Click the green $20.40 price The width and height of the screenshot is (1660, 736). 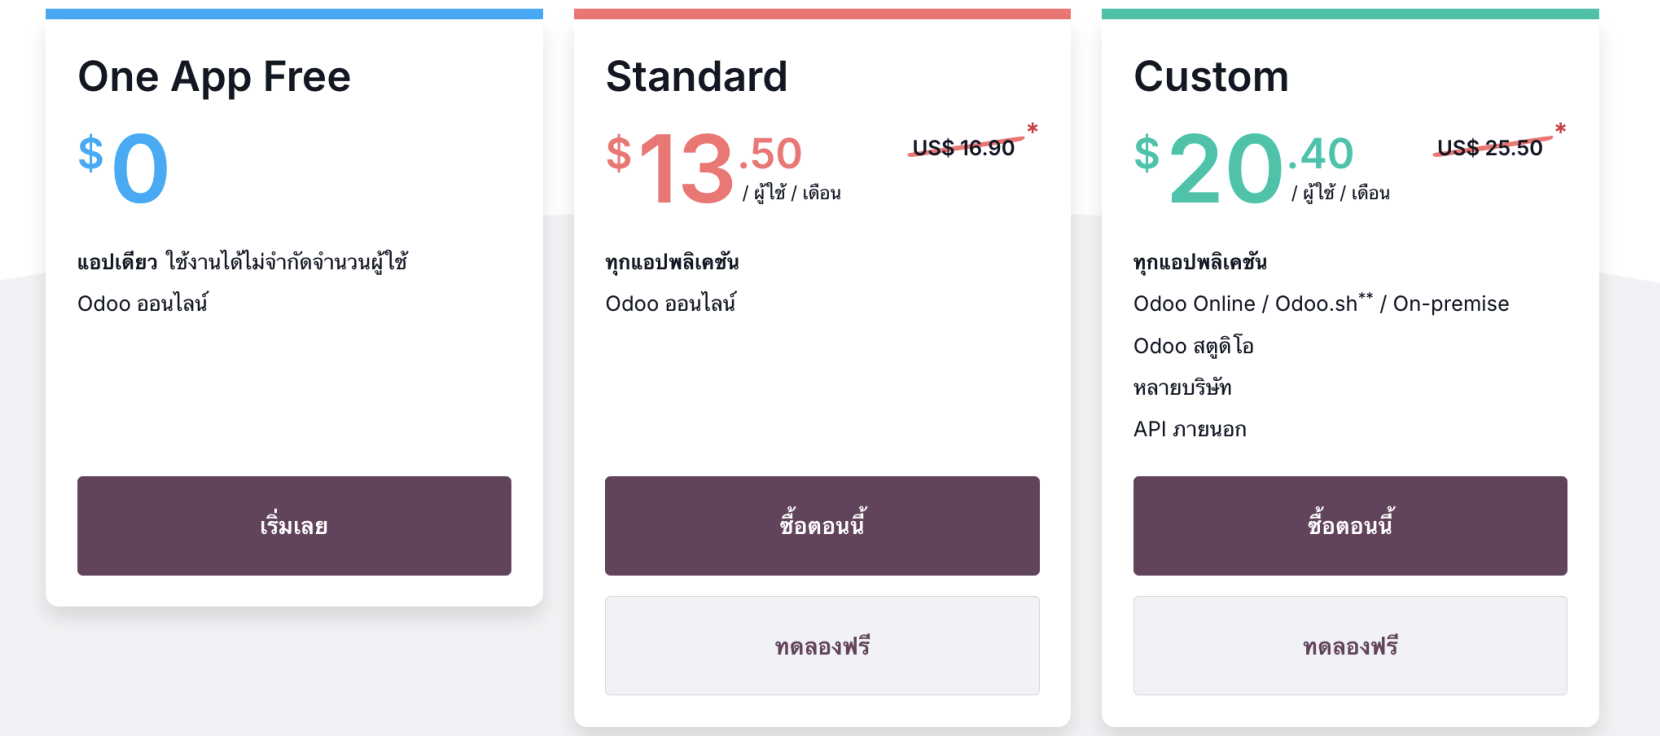[x=1243, y=167]
